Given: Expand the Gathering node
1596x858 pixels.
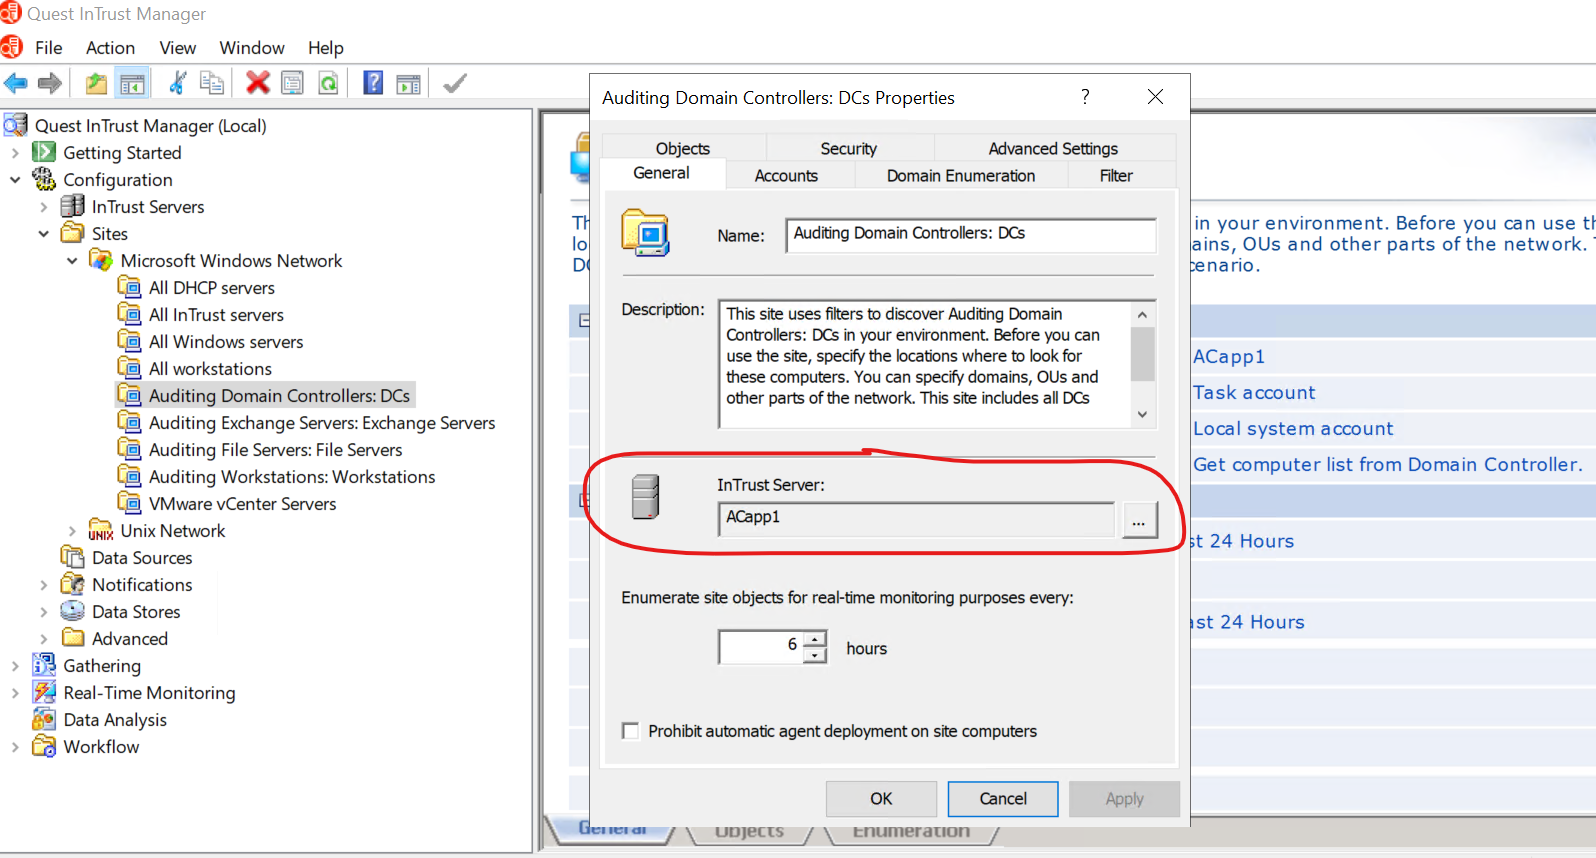Looking at the screenshot, I should click(x=15, y=666).
